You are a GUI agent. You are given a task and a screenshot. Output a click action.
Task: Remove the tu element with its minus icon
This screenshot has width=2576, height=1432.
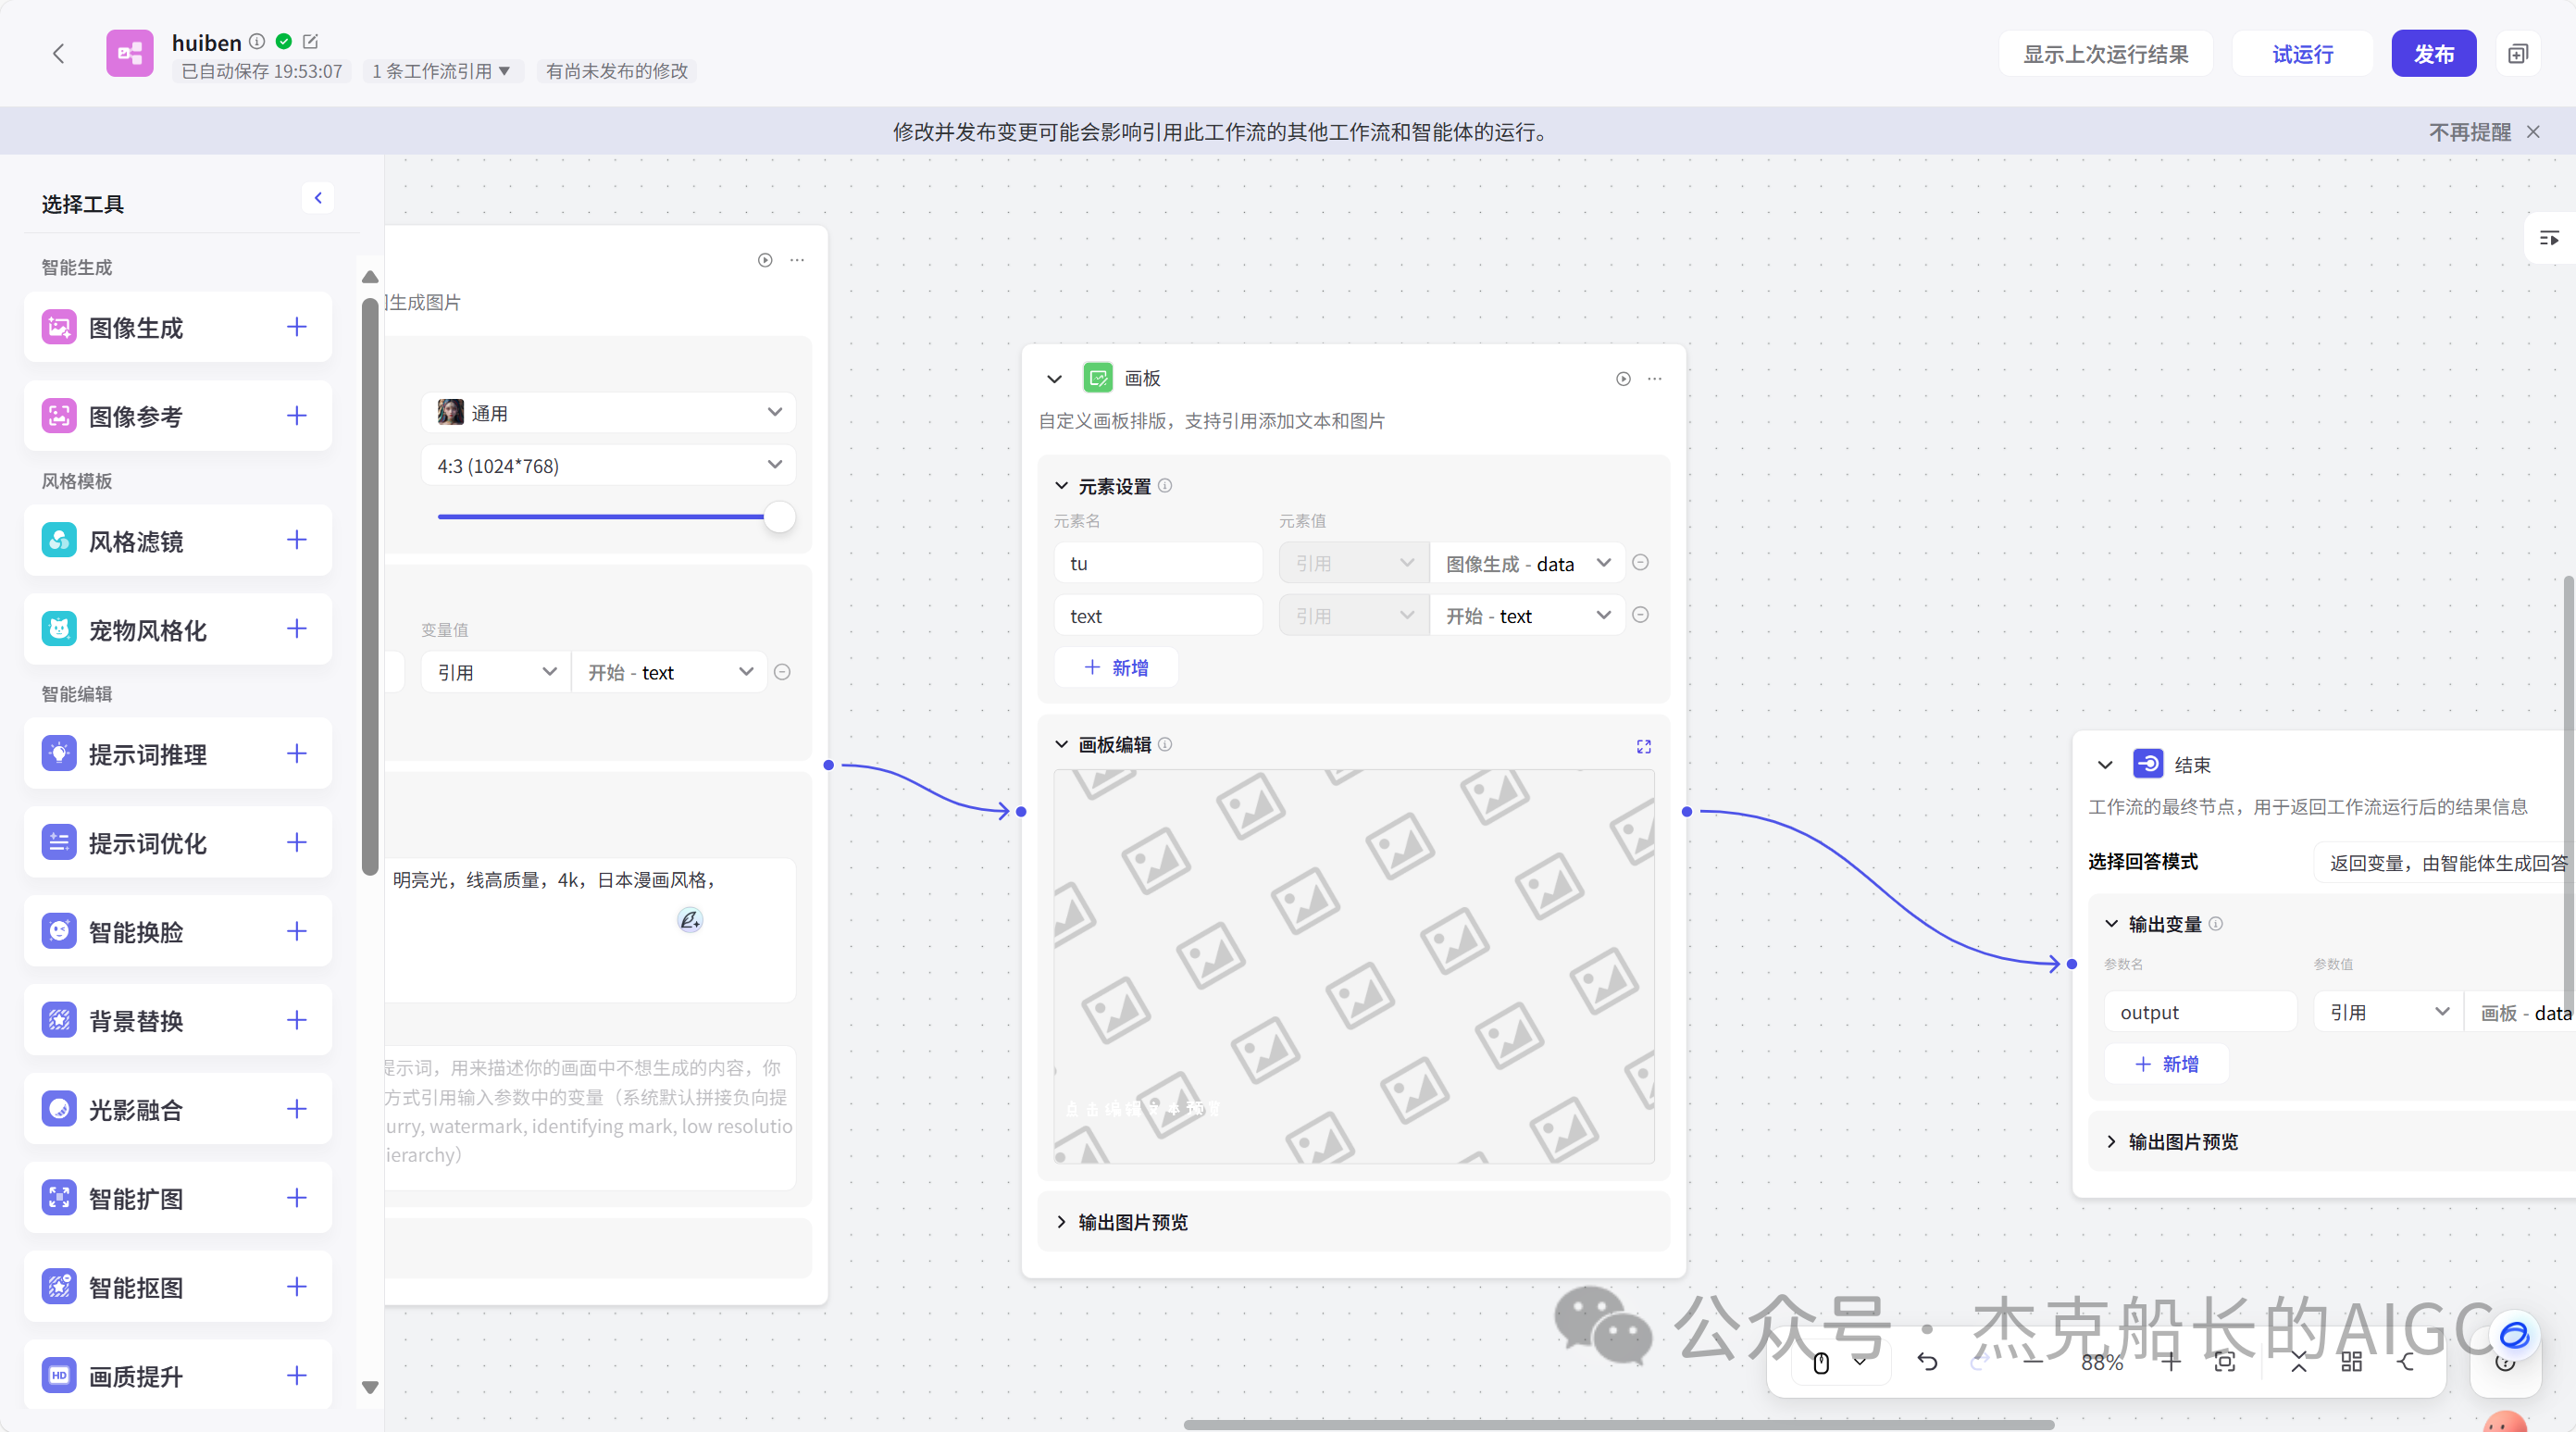(x=1639, y=562)
